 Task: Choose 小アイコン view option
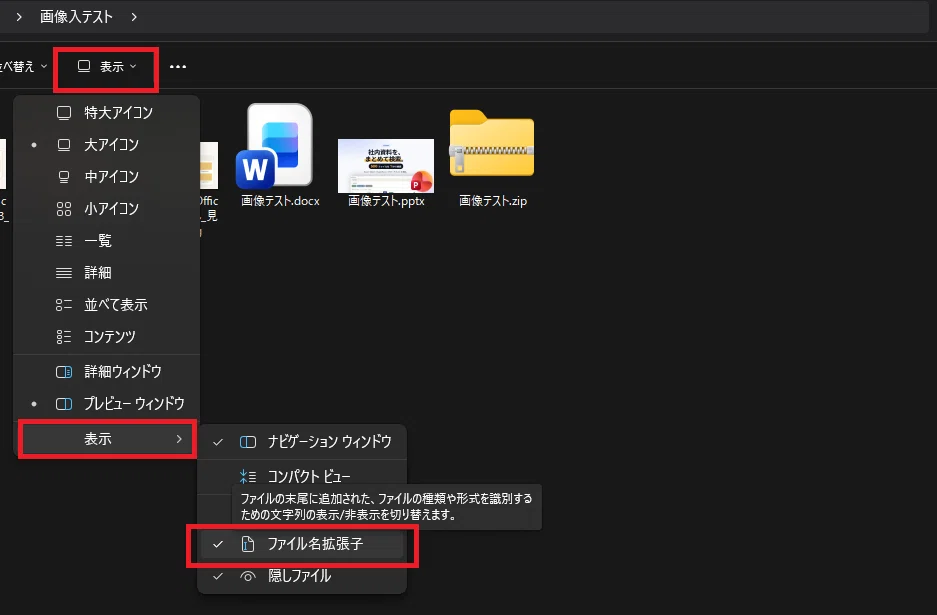coord(106,209)
